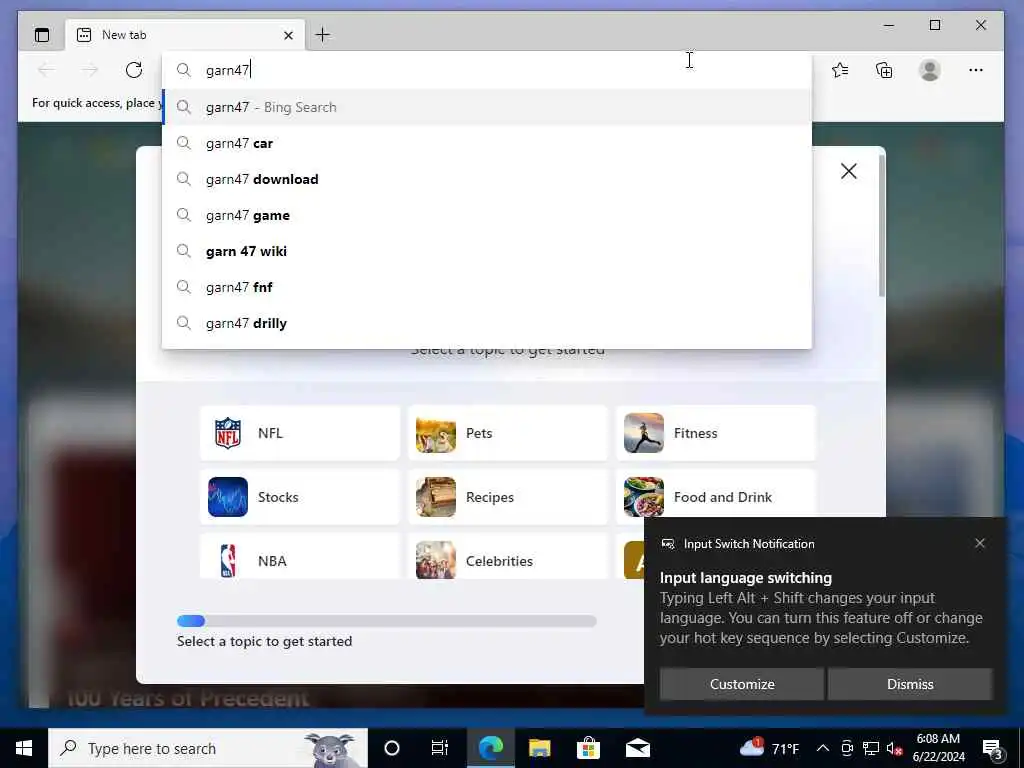The image size is (1024, 768).
Task: Open the Collections icon
Action: click(884, 70)
